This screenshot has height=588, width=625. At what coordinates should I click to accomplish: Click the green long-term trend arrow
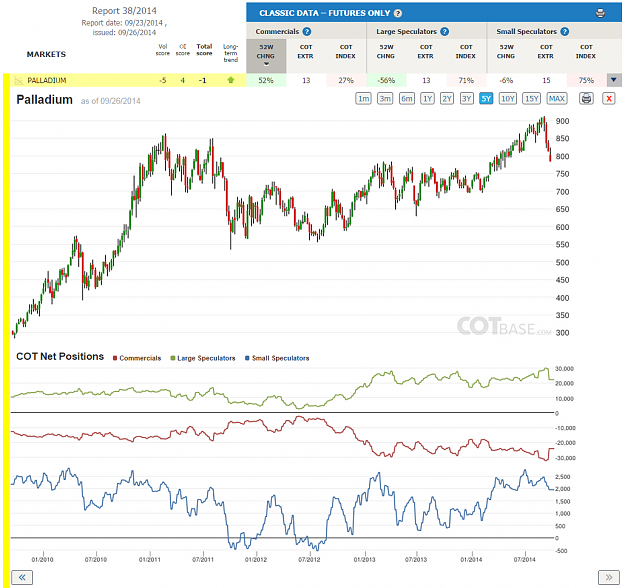[x=230, y=80]
